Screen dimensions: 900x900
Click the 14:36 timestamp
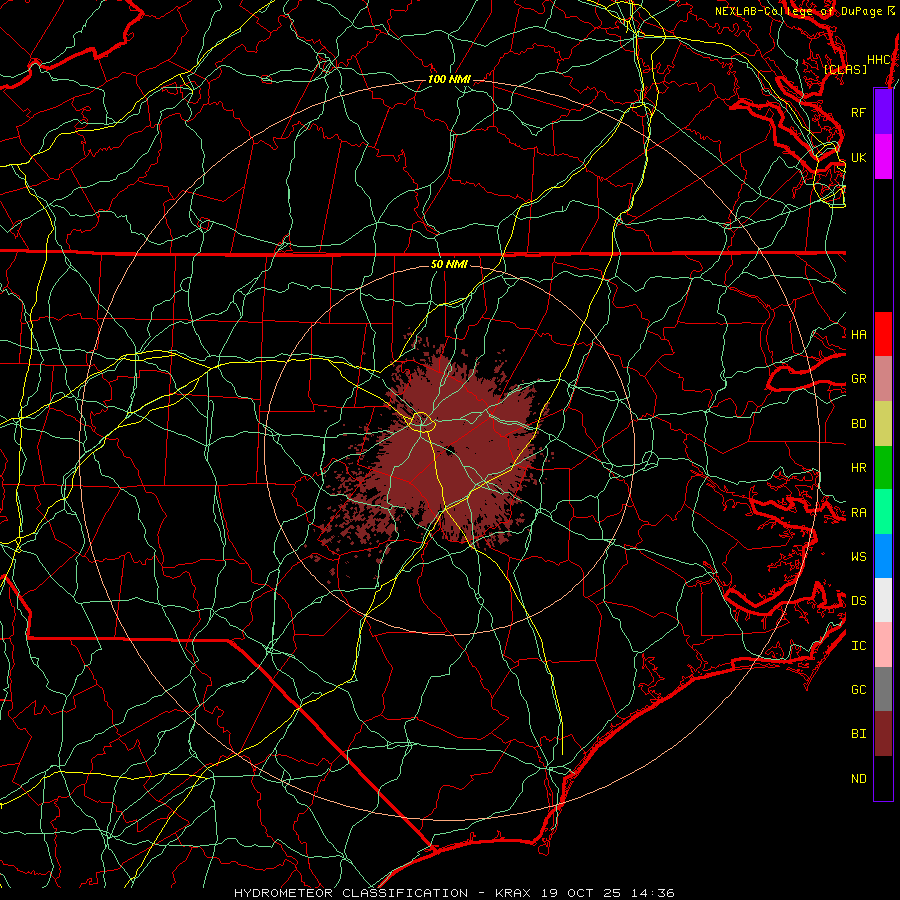pos(653,893)
